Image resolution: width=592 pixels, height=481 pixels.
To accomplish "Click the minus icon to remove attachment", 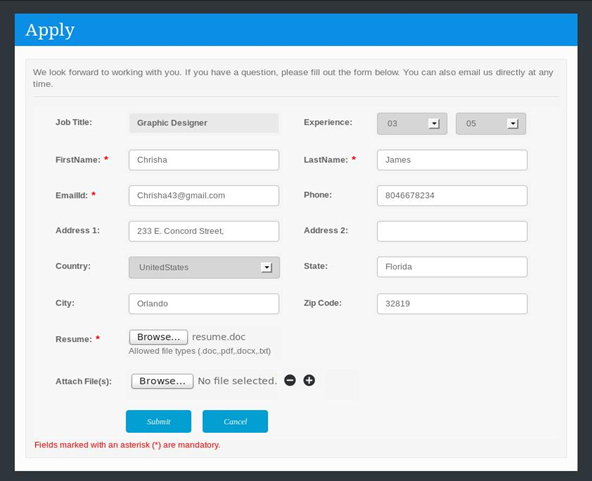I will click(x=290, y=380).
